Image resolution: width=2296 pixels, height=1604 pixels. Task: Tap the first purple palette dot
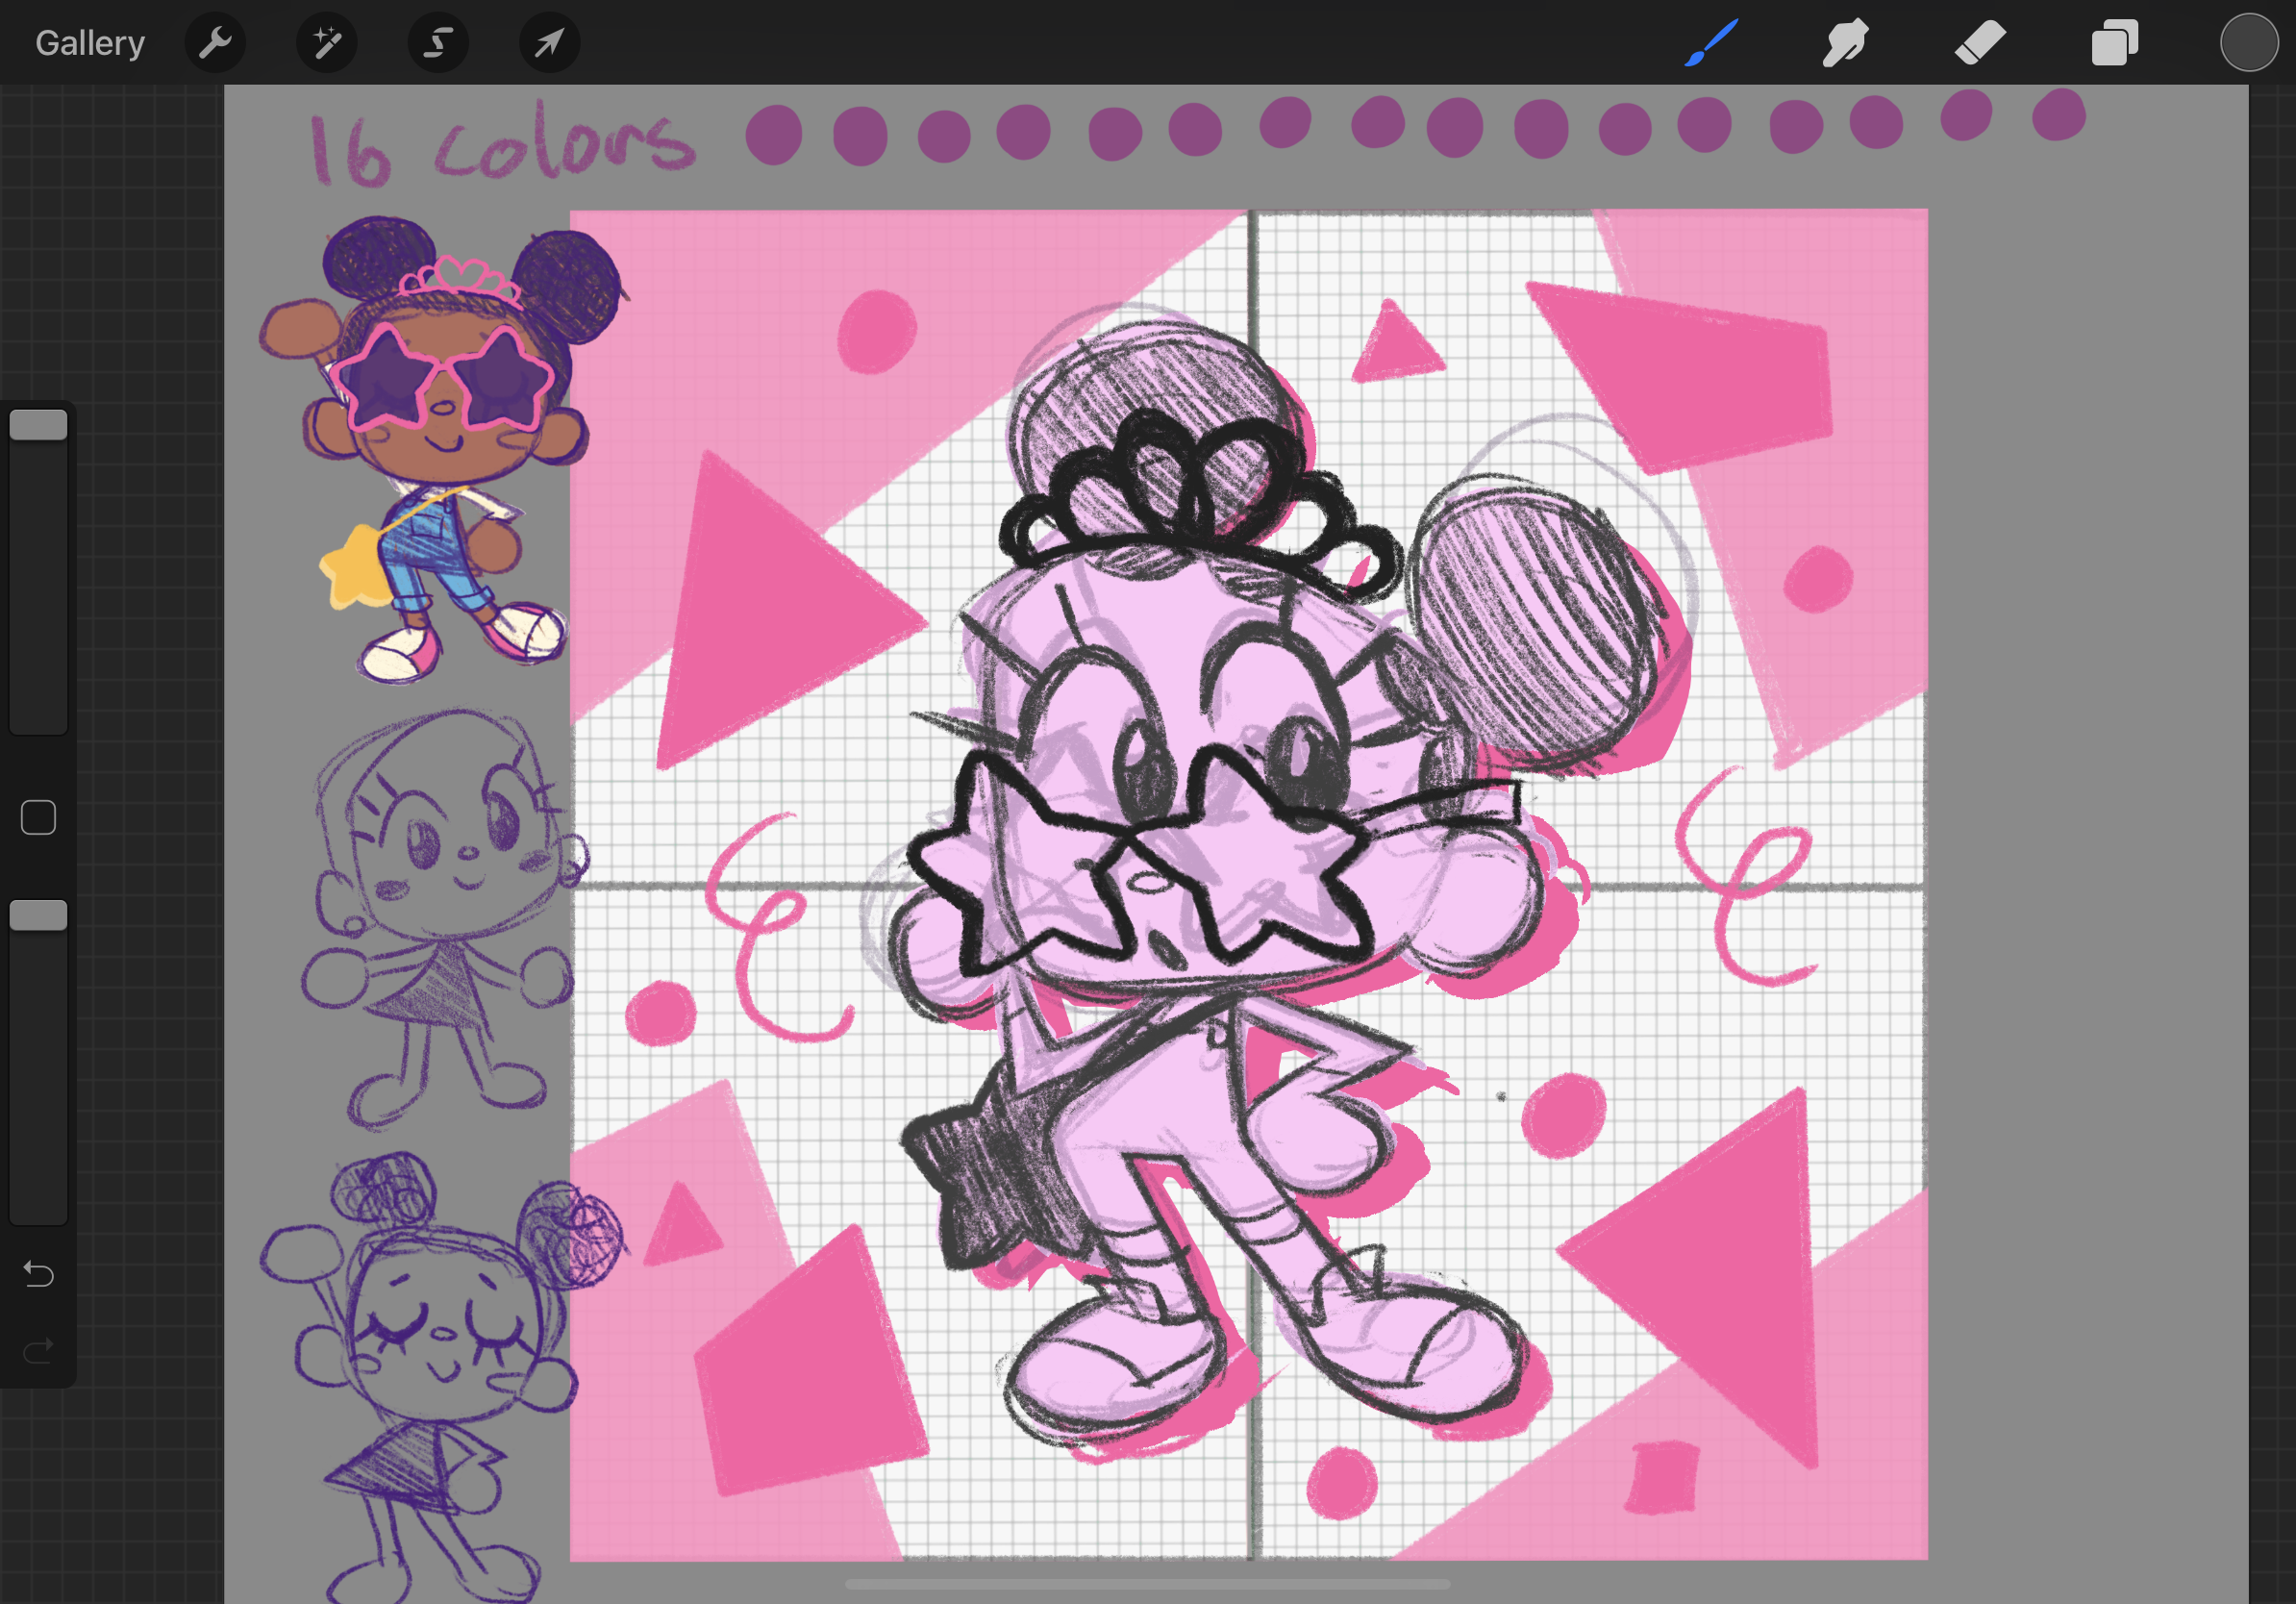774,134
